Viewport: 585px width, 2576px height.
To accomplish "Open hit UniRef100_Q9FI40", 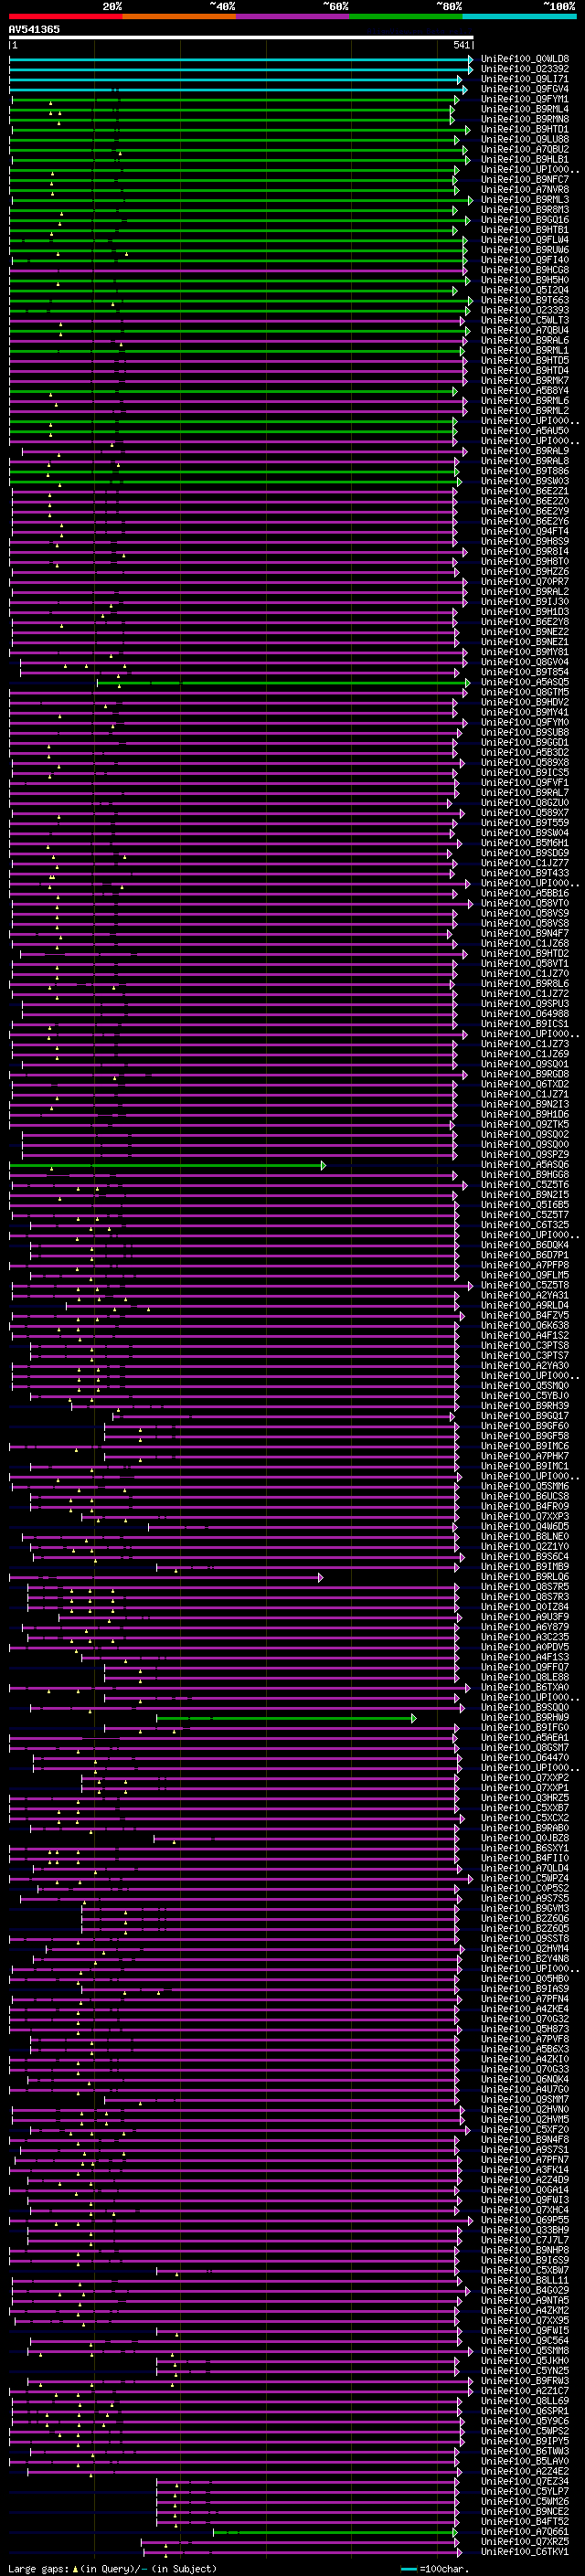I will (x=524, y=260).
